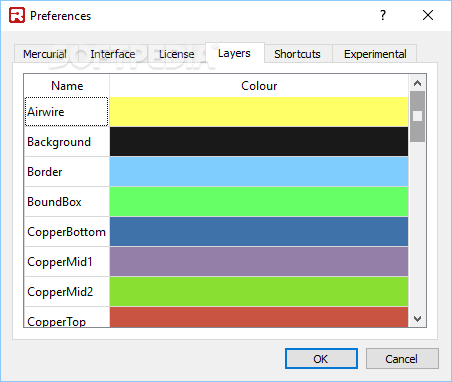The image size is (452, 382).
Task: Pick the lime CopperMid2 colour swatch
Action: click(x=259, y=292)
